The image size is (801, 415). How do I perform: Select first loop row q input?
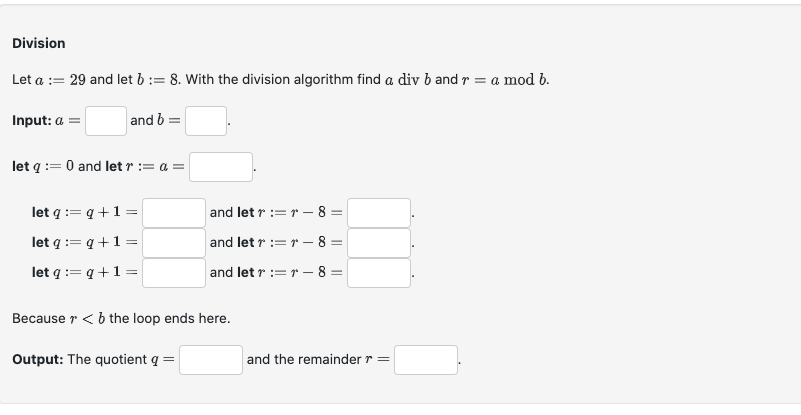point(174,213)
